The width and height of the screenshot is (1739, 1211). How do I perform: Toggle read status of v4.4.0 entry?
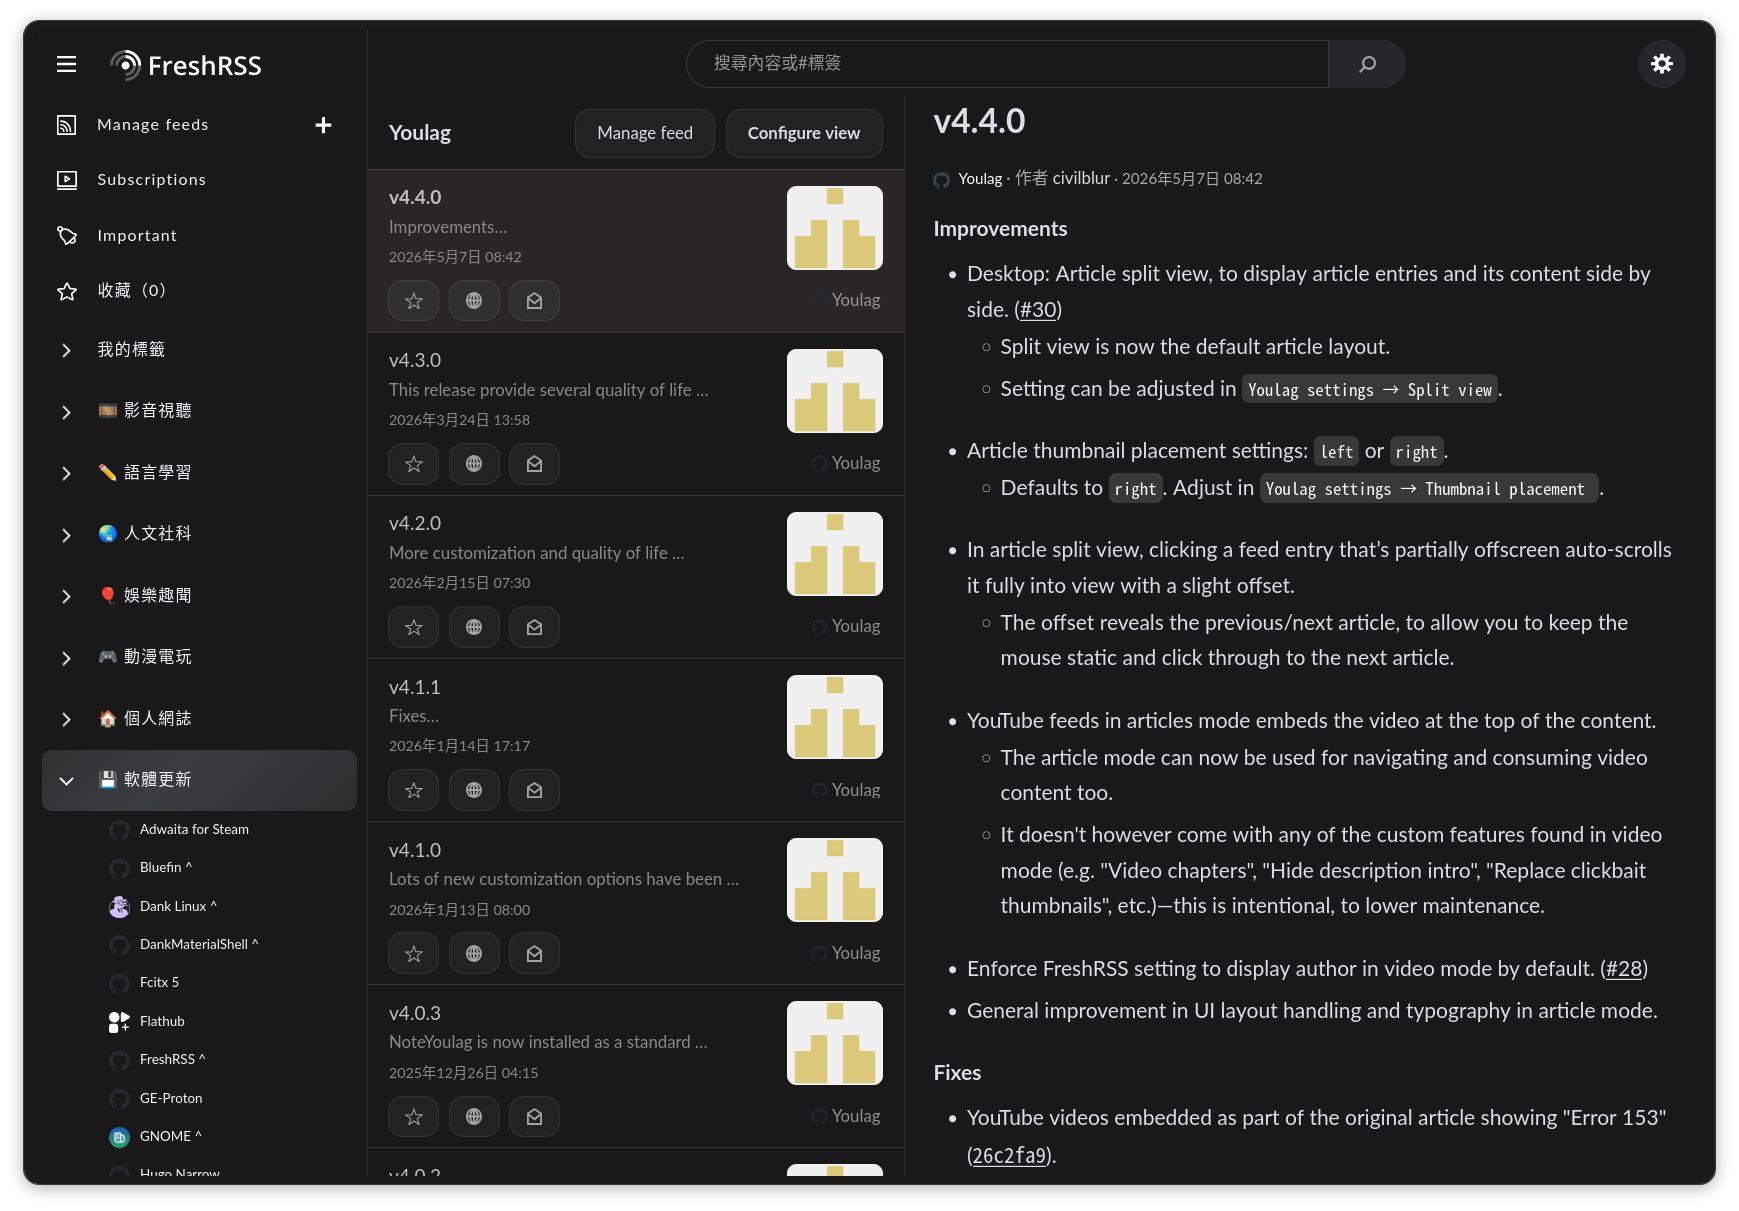coord(535,301)
